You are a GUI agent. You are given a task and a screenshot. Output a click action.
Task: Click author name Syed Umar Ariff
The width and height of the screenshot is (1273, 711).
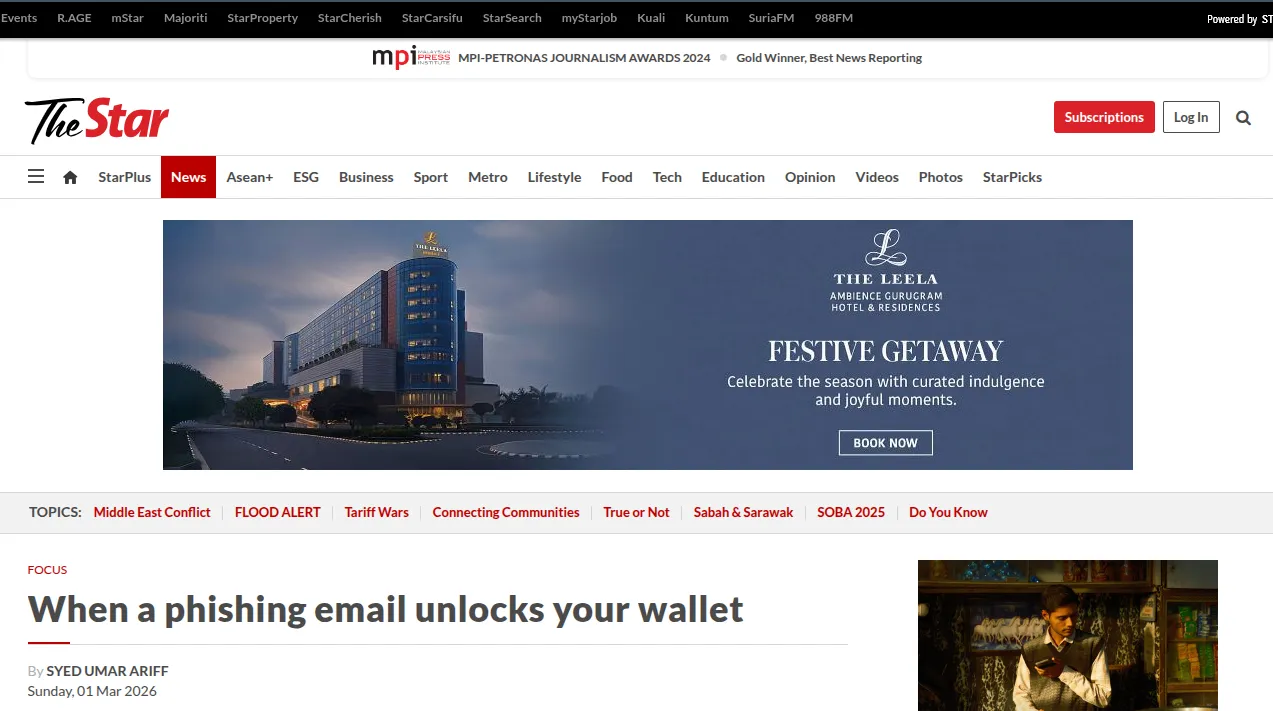[x=107, y=671]
